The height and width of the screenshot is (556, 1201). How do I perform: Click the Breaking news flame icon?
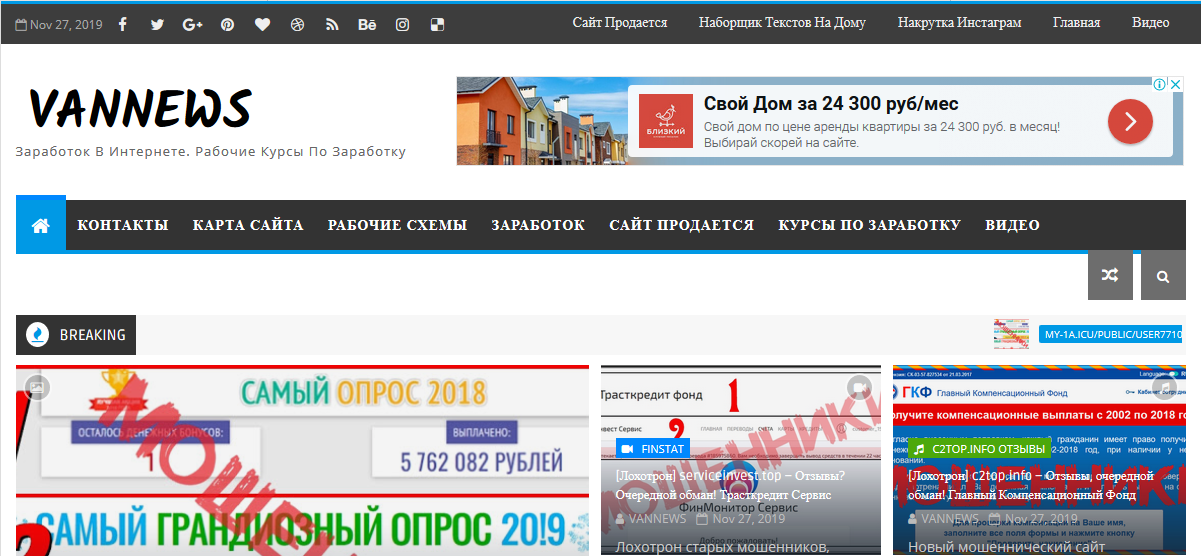coord(38,335)
